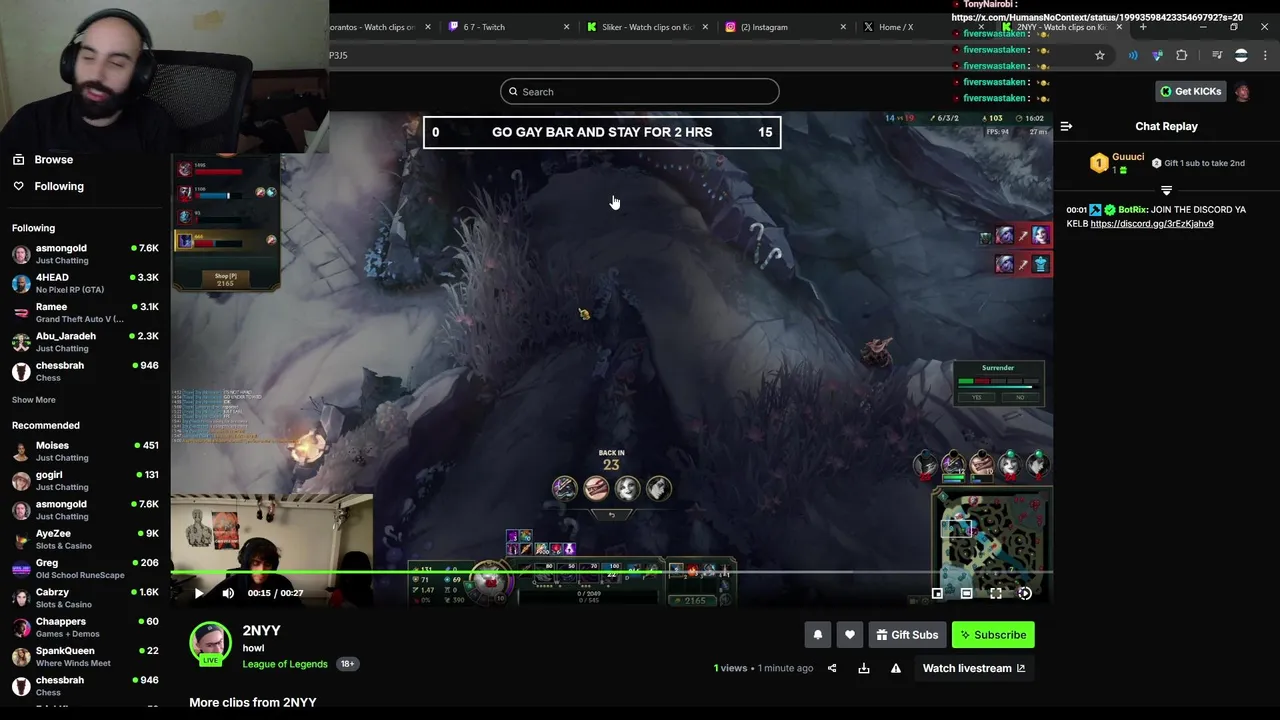Open browser extensions puzzle icon
The image size is (1280, 720).
tap(1182, 56)
